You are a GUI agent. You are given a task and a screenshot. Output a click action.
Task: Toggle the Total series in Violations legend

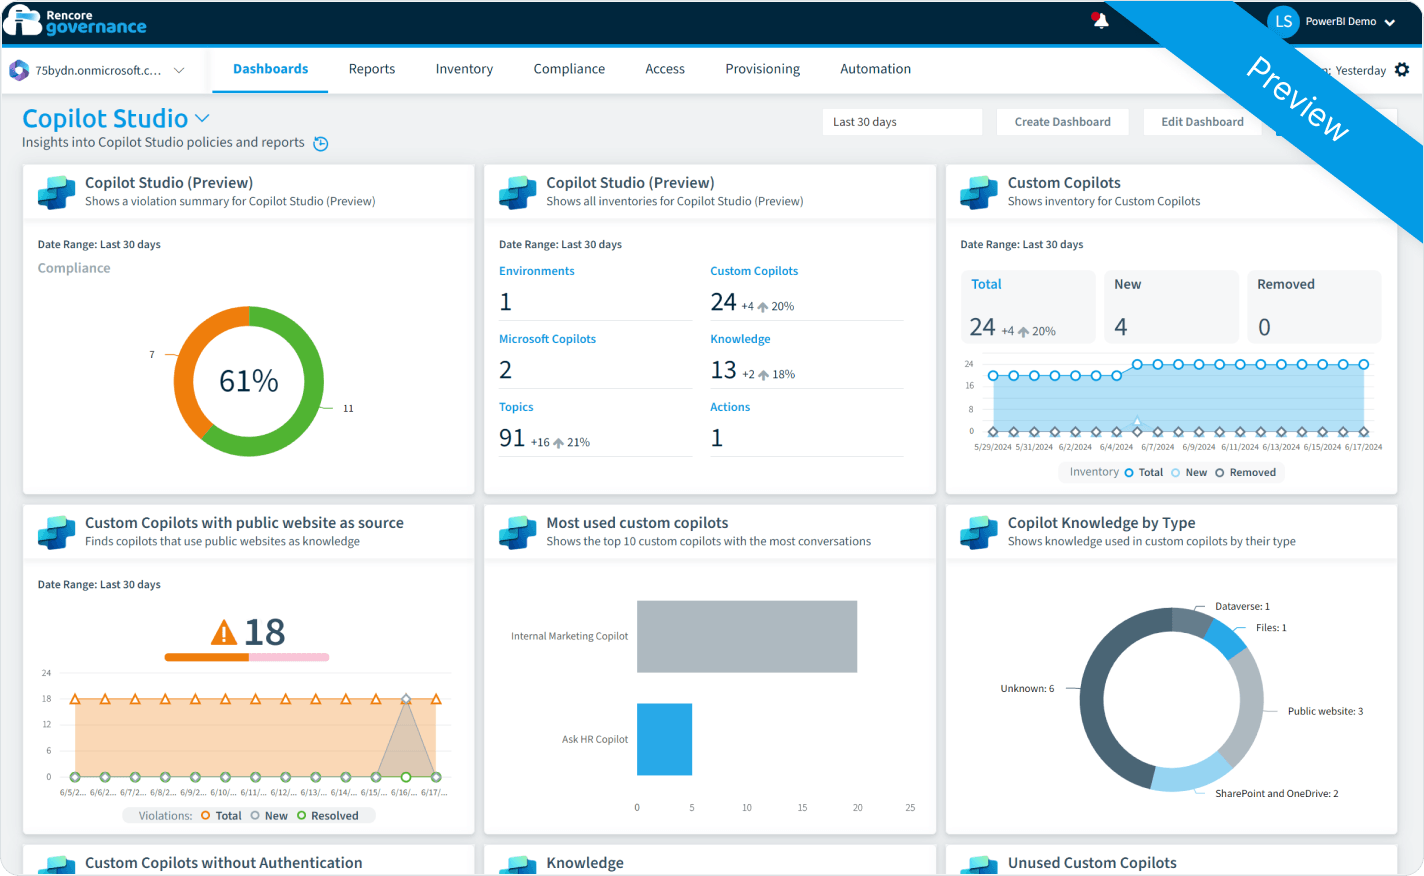[221, 816]
